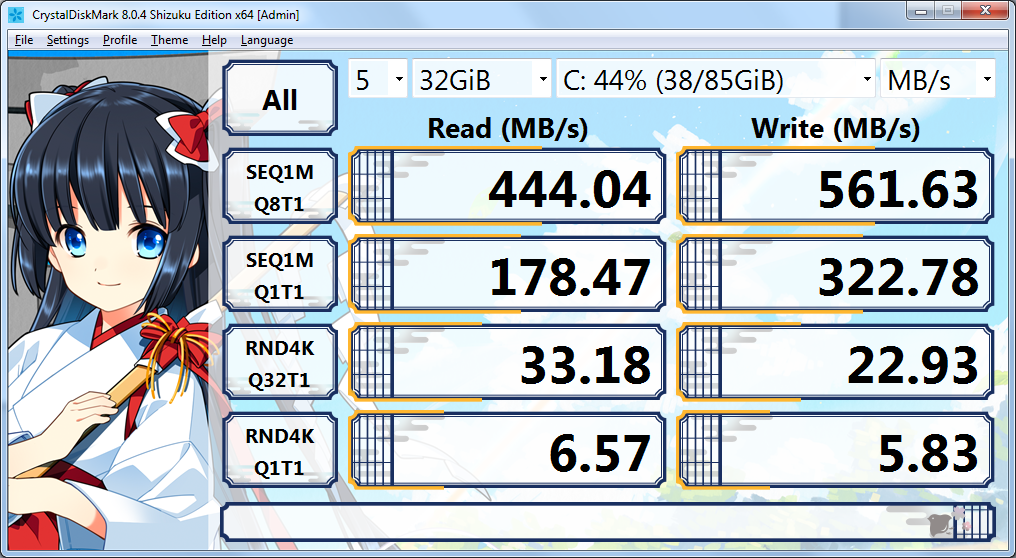Minimize the CrystalDiskMark window

(921, 10)
